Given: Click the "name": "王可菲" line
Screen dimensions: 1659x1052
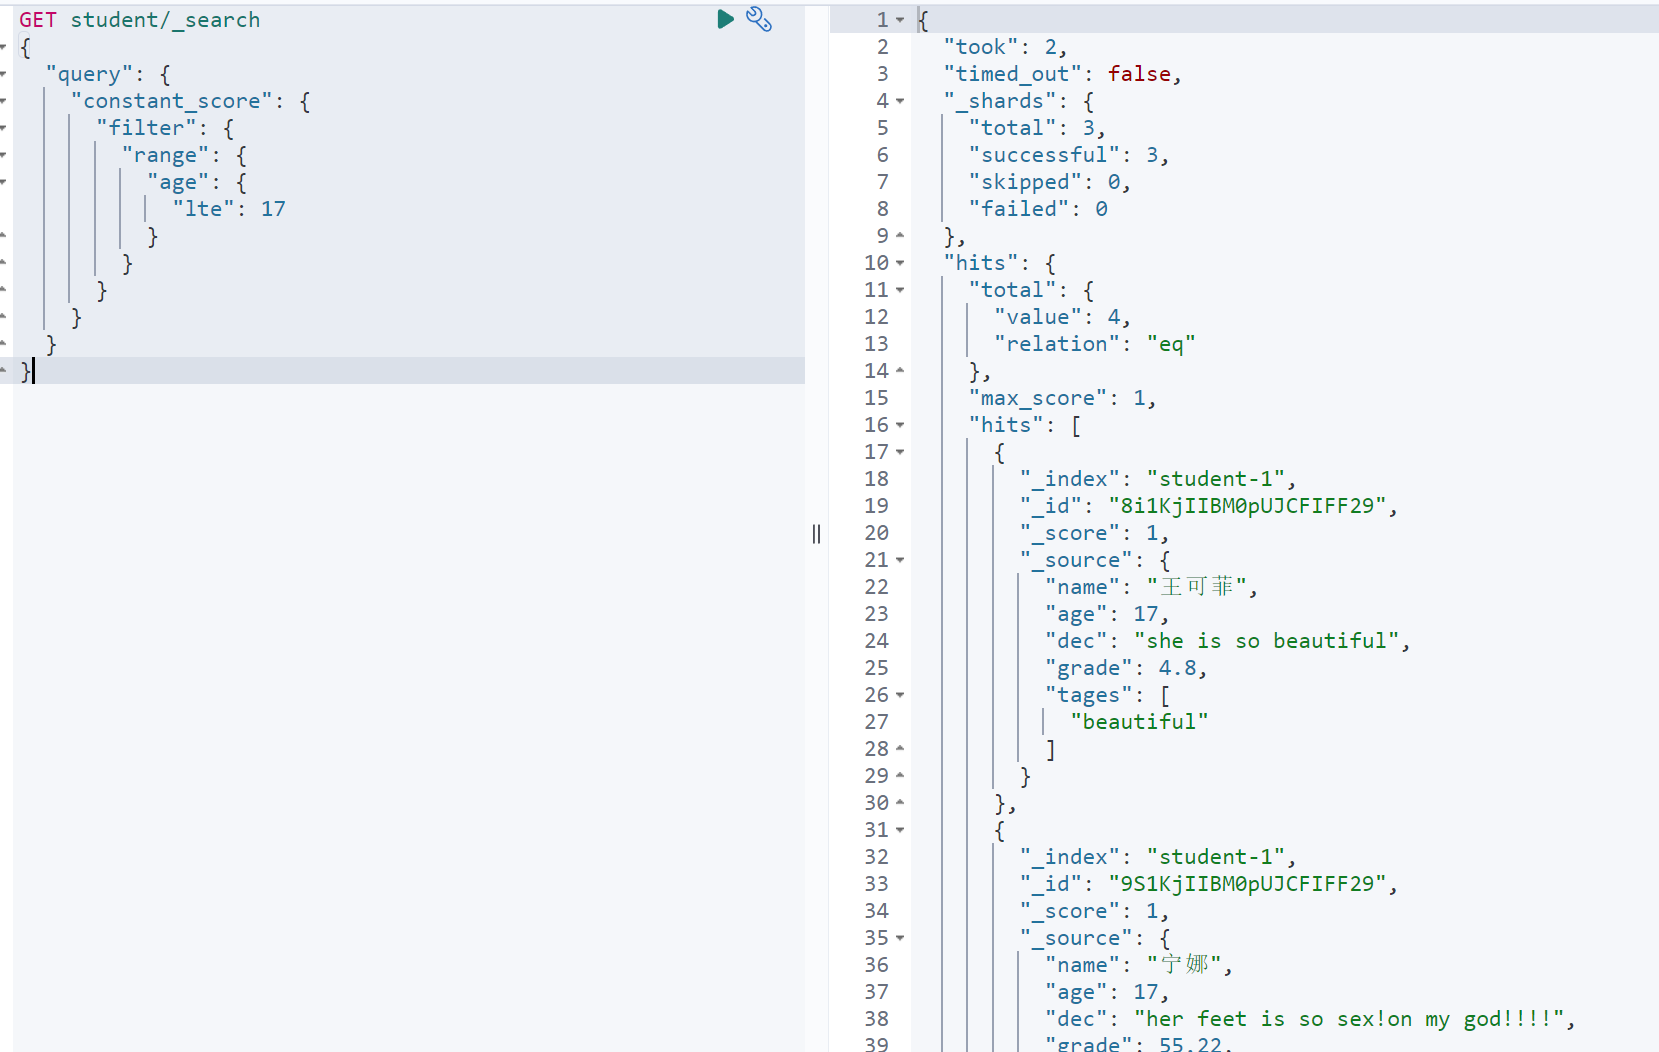Looking at the screenshot, I should 1151,587.
